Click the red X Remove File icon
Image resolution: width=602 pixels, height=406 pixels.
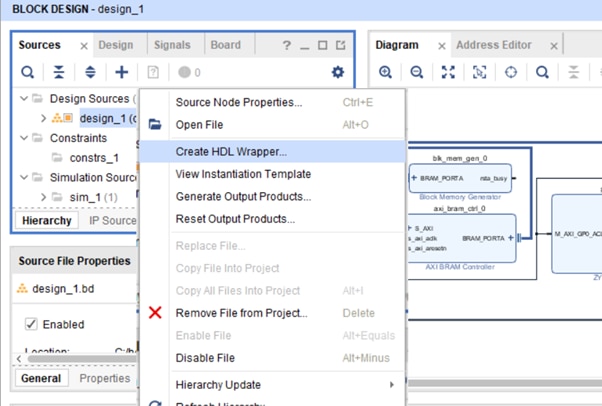(x=155, y=313)
